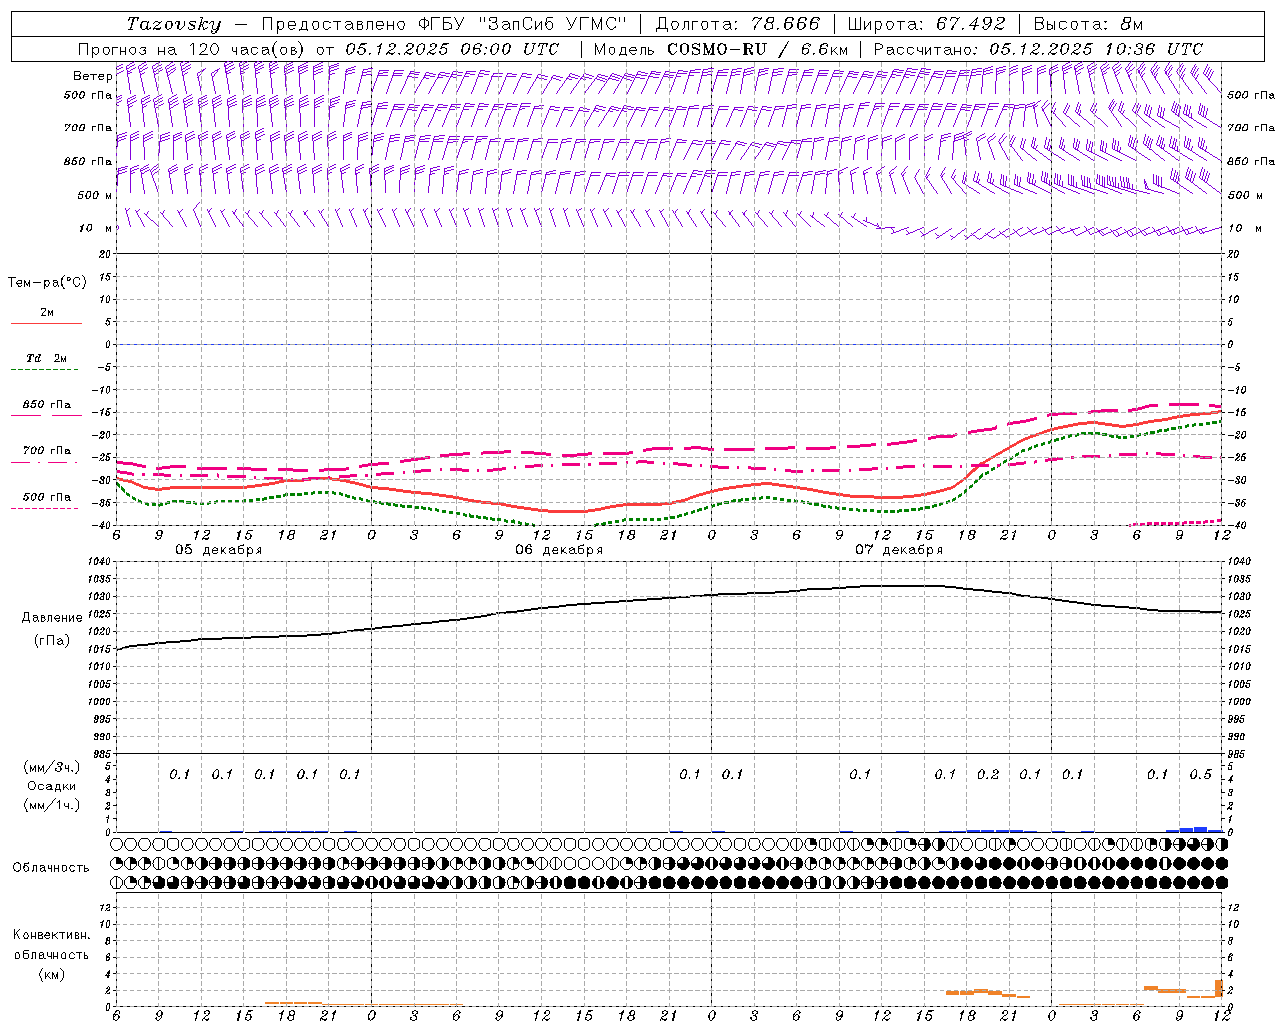Select the Осадки precipitation label
This screenshot has height=1024, width=1280.
[x=52, y=786]
